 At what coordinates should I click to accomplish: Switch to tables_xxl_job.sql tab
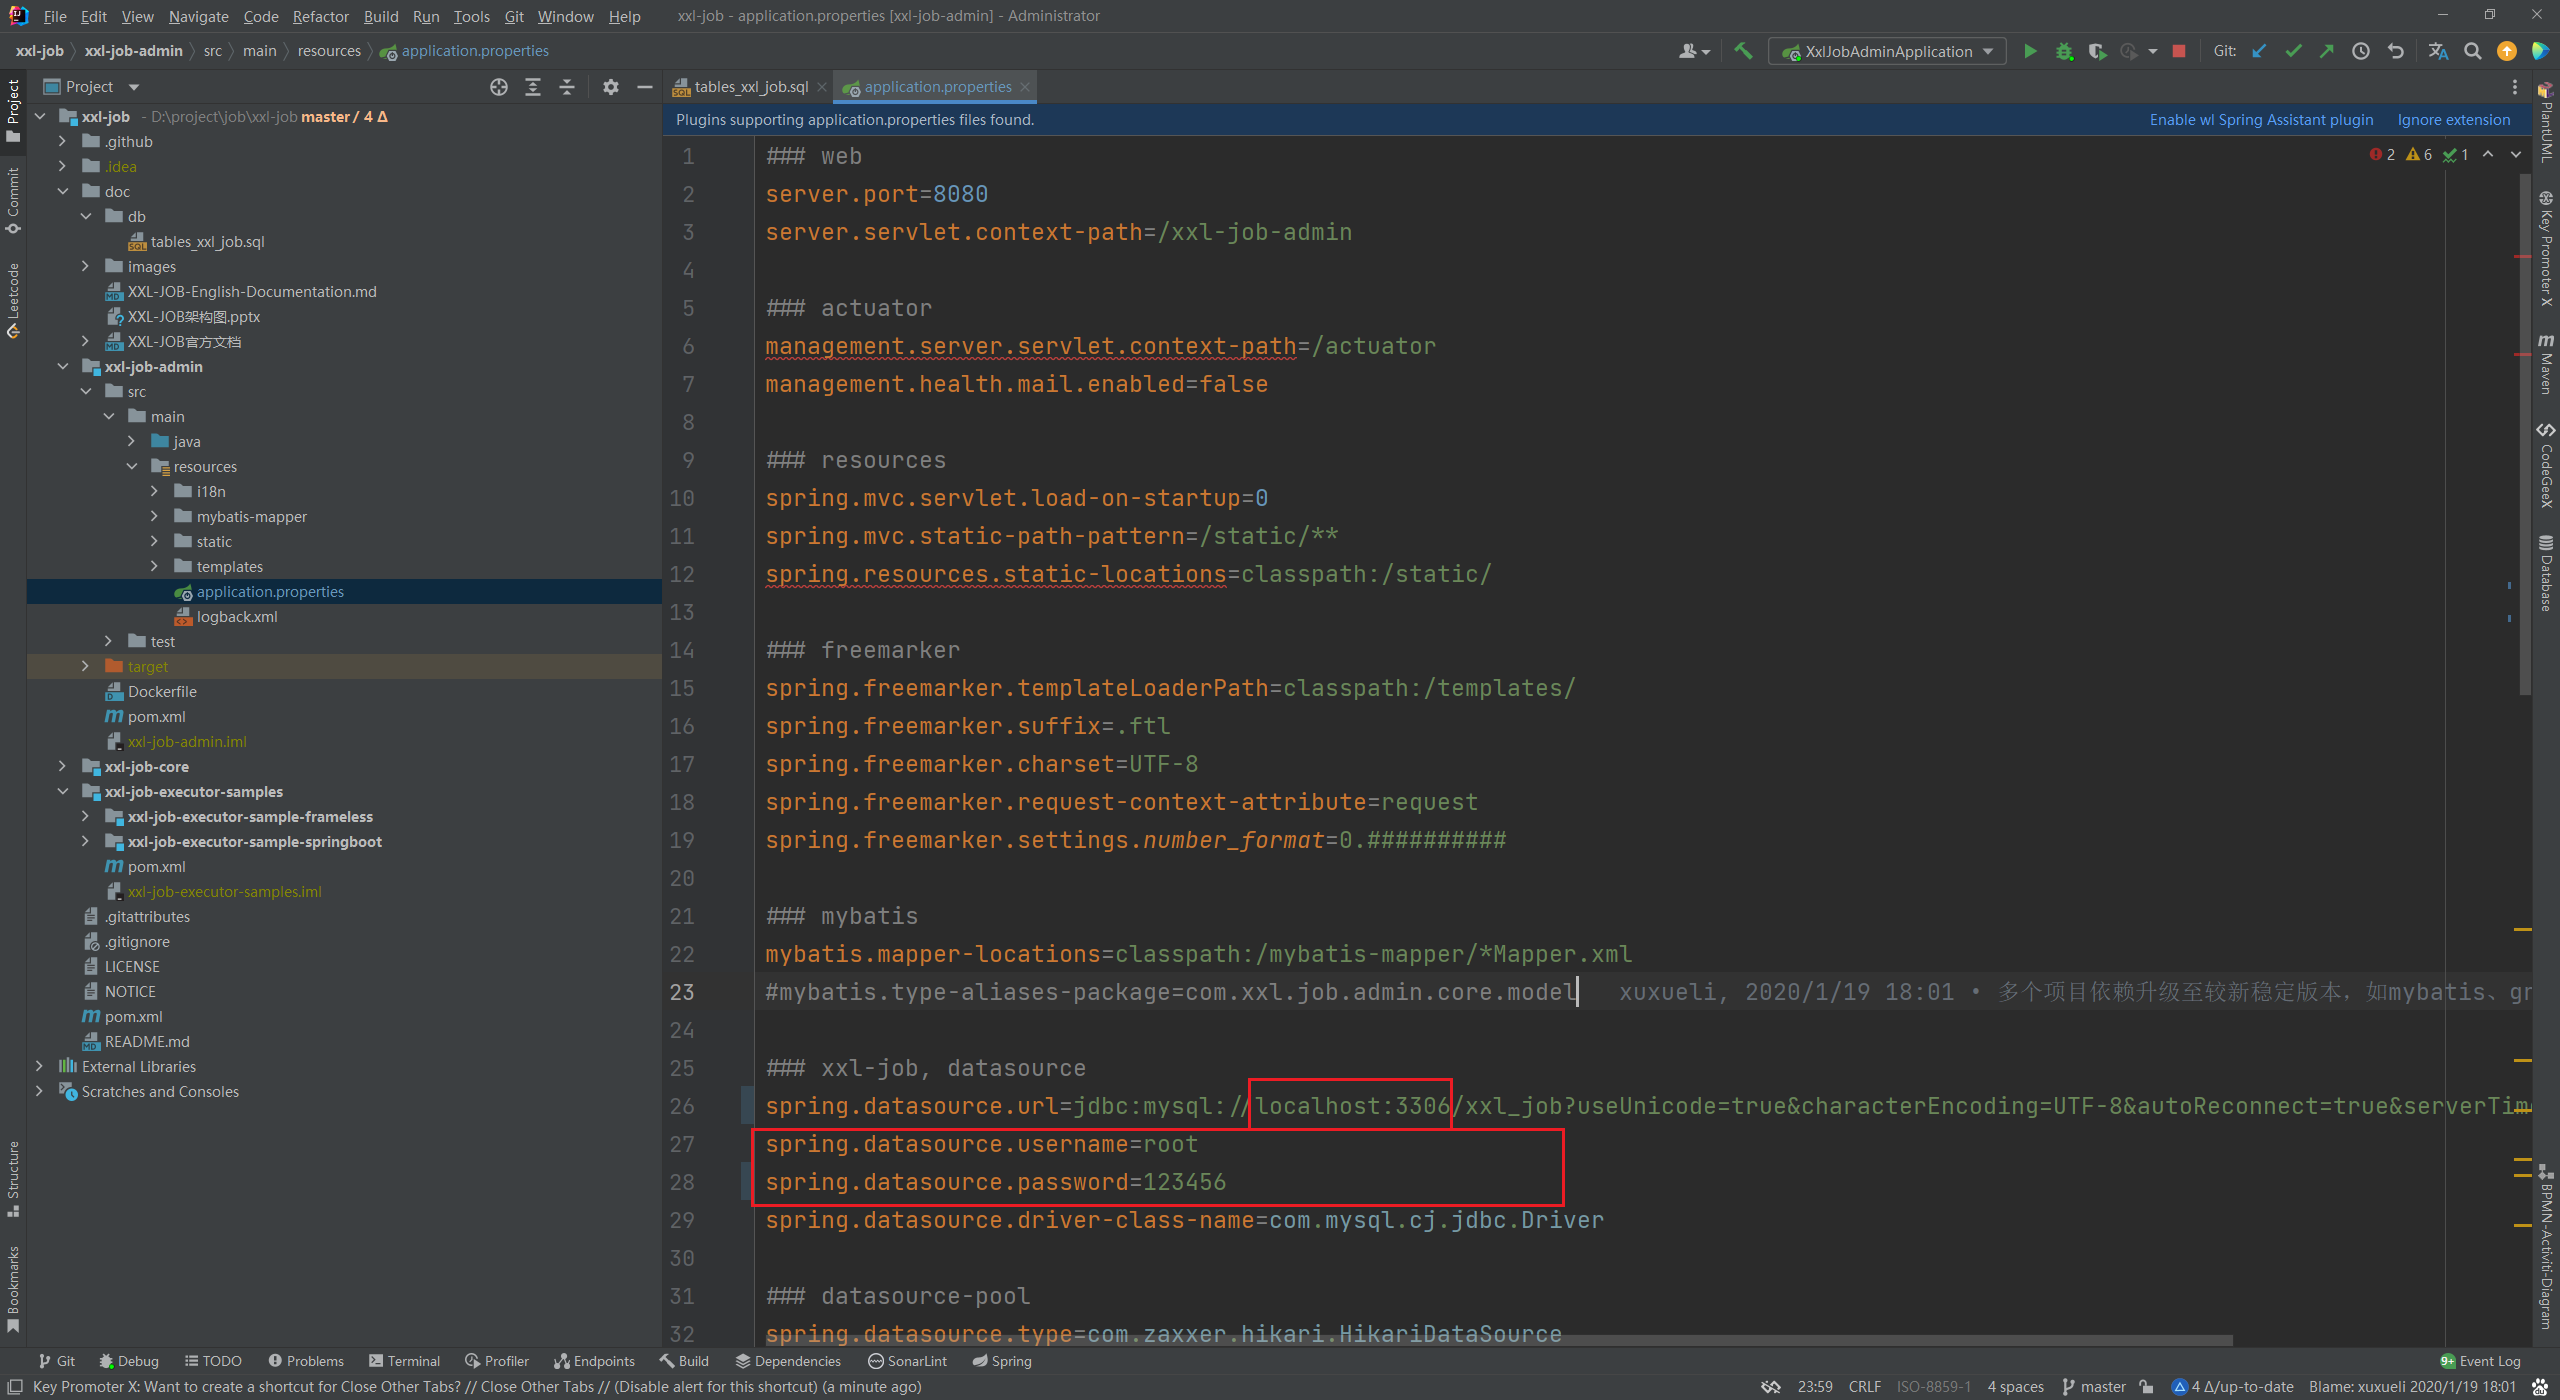pos(750,87)
